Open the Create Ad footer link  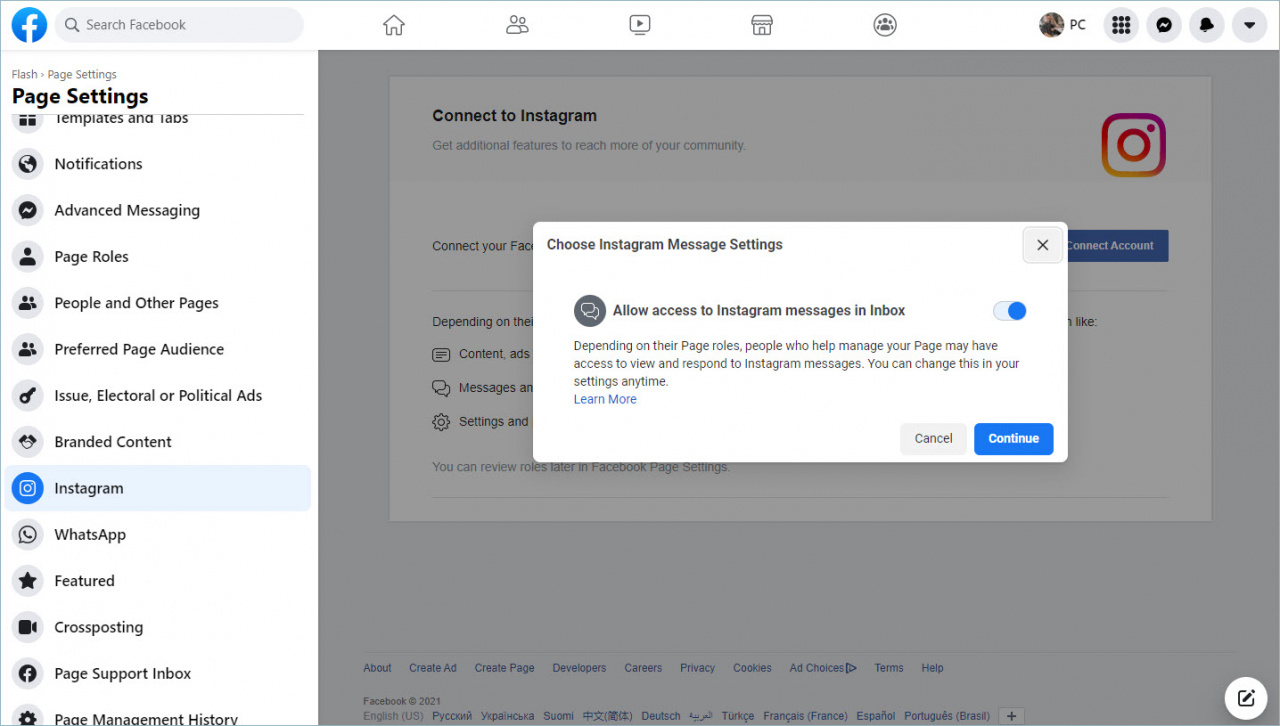[x=433, y=668]
